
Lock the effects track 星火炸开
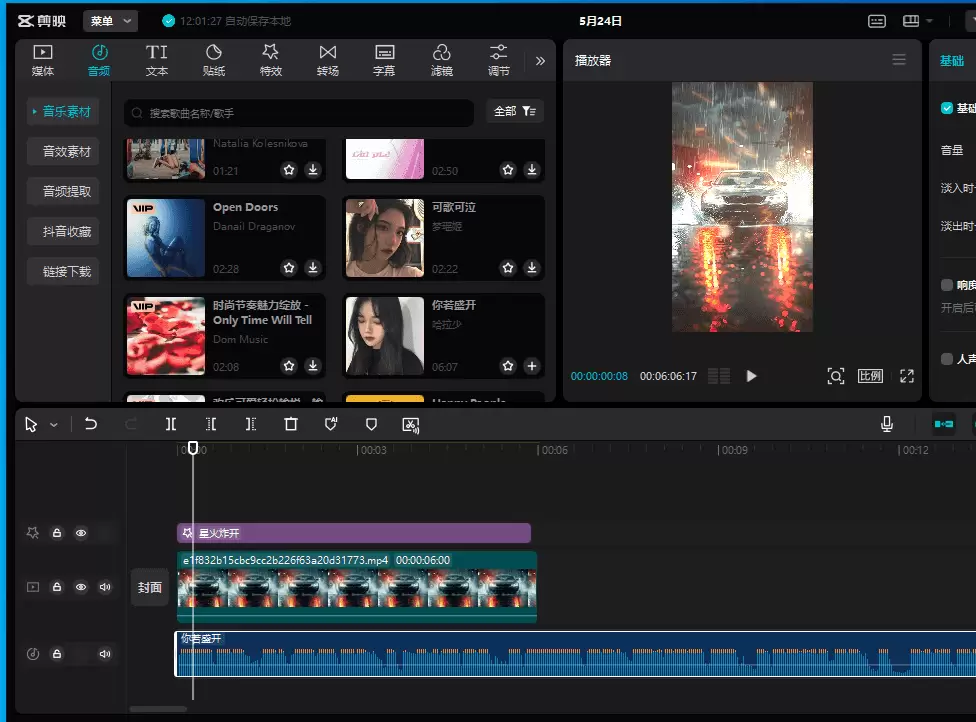tap(57, 533)
